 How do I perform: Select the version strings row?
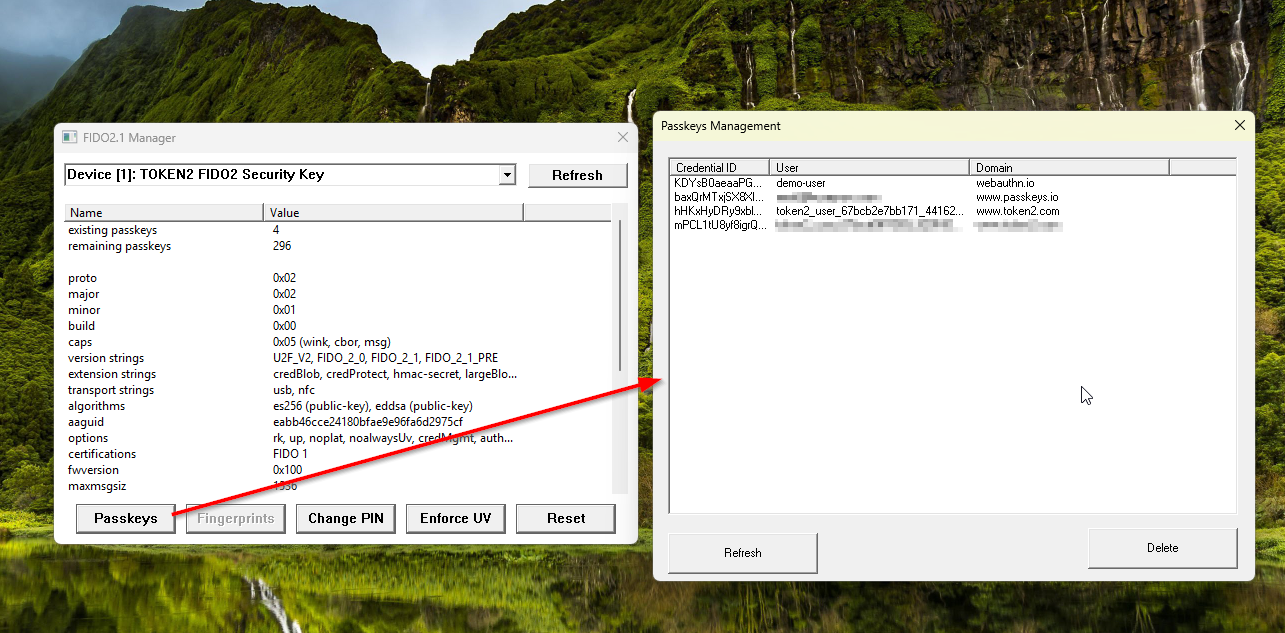tap(338, 358)
